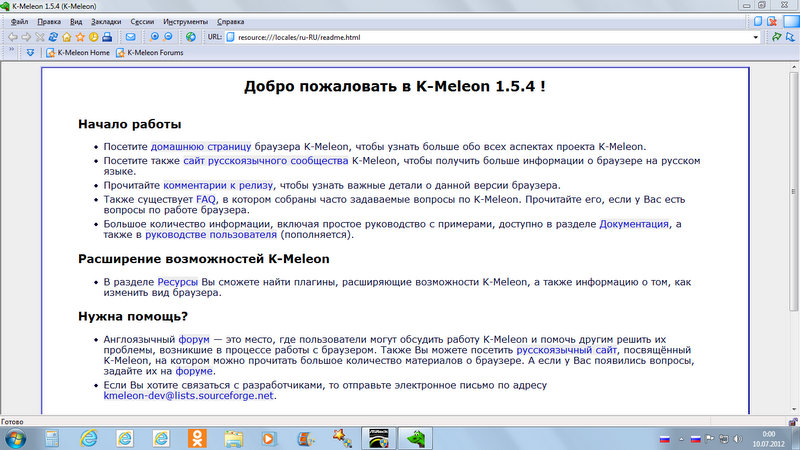Screen dimensions: 800x450
Task: Open the руководстве пользователя link
Action: (x=211, y=235)
